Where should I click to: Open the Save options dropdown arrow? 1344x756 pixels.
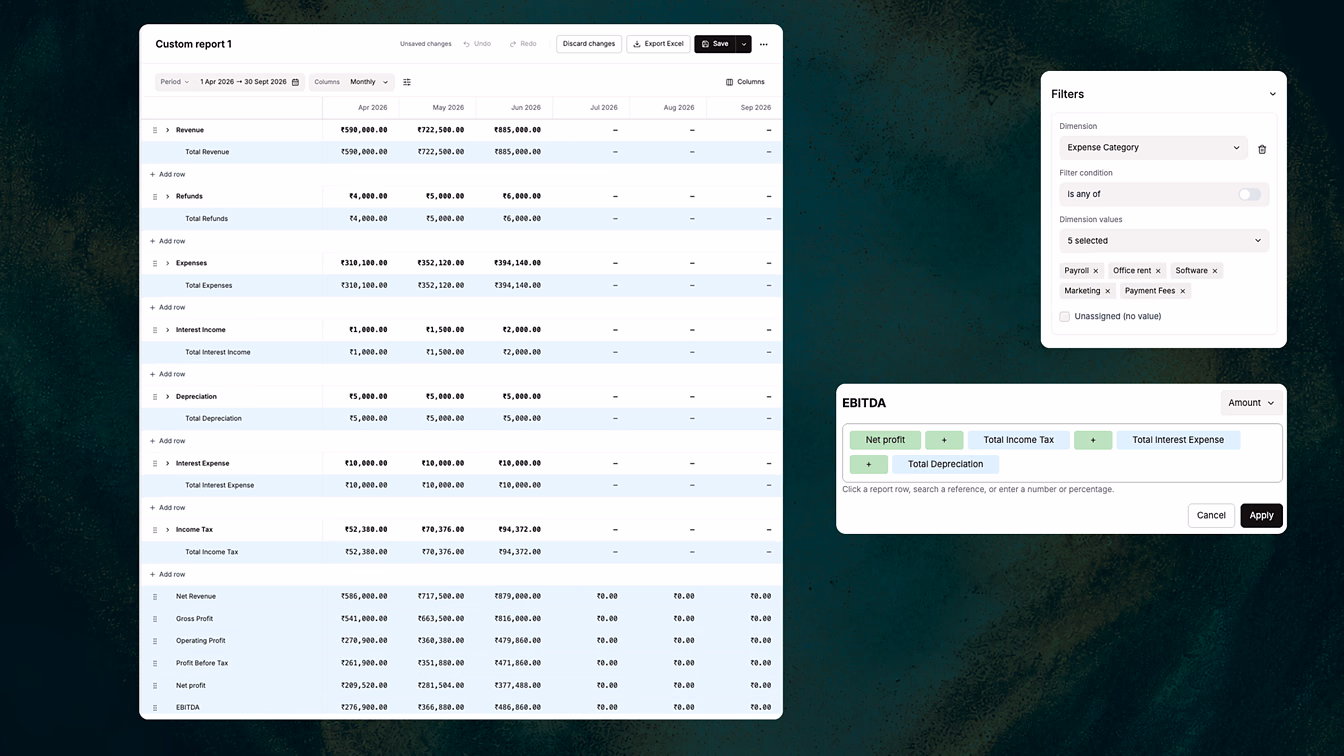(744, 44)
